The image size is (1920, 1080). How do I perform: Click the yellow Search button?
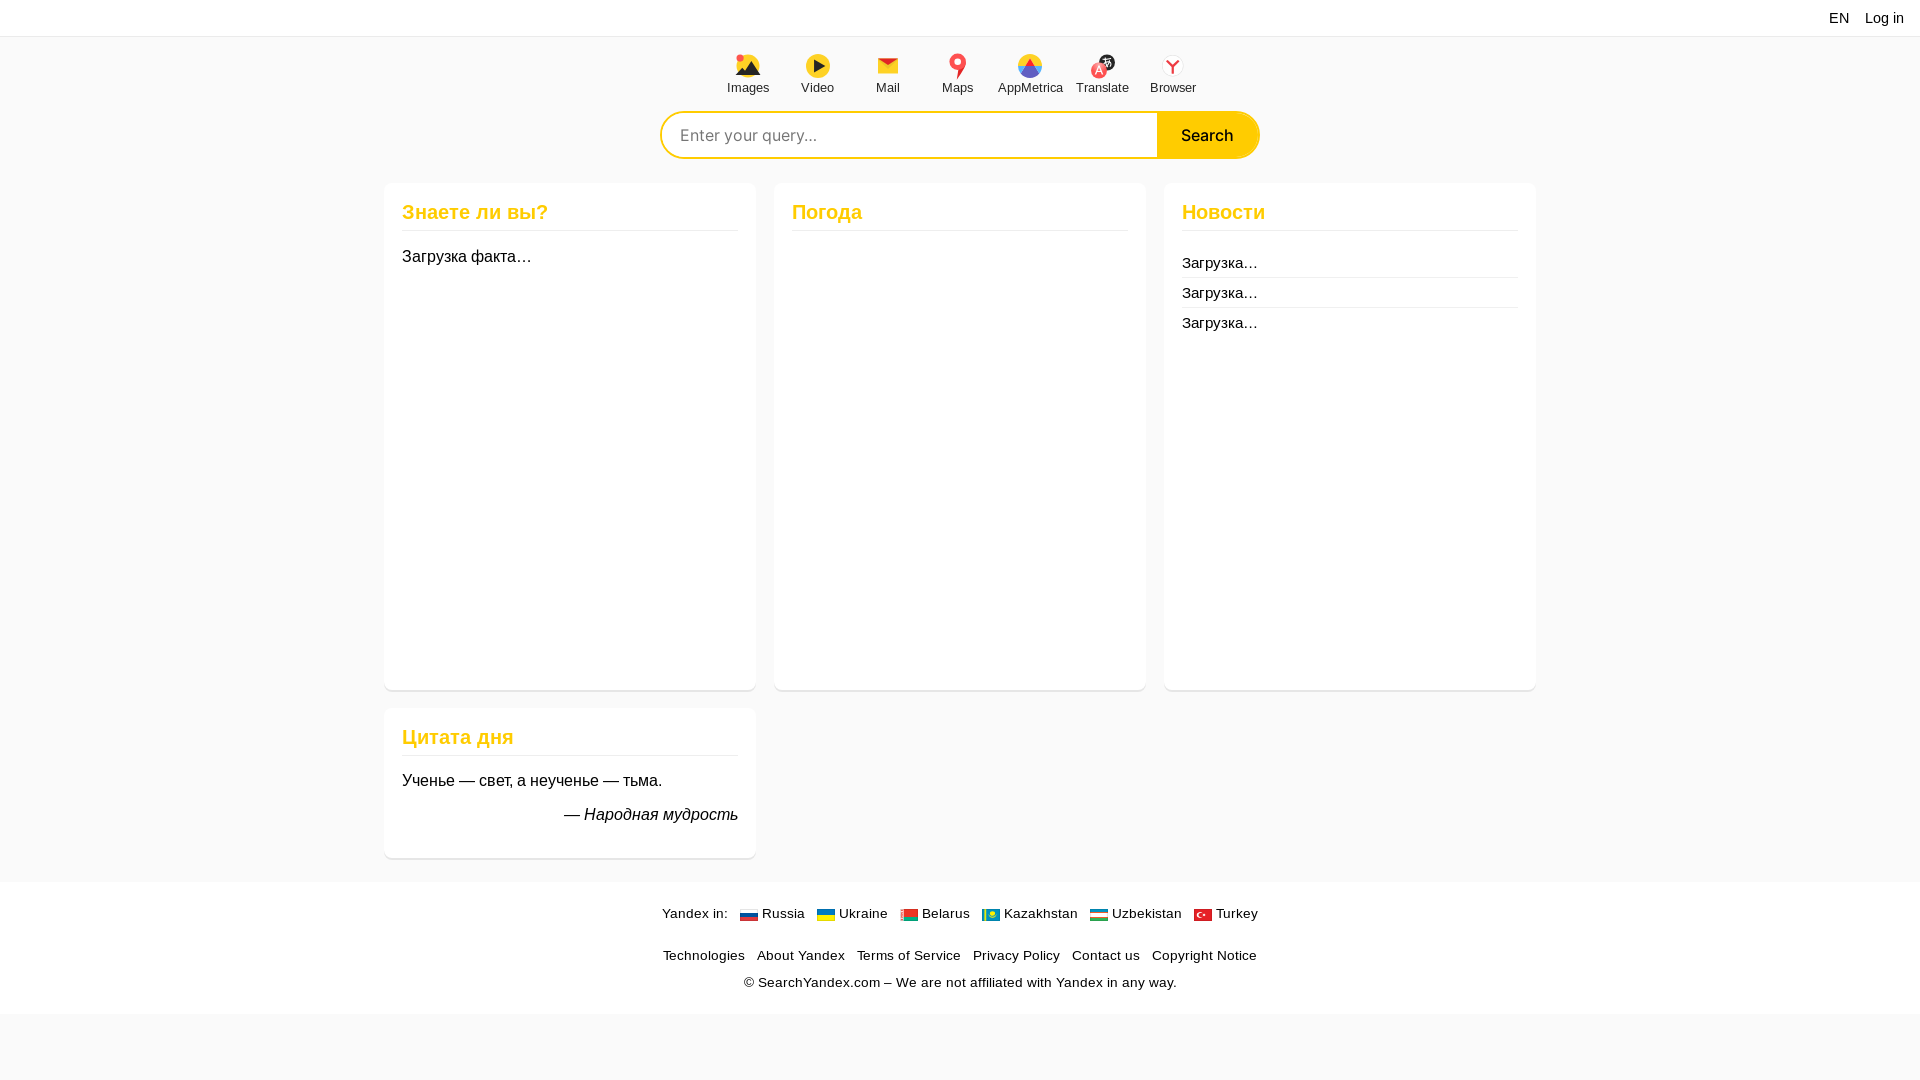(x=1207, y=135)
